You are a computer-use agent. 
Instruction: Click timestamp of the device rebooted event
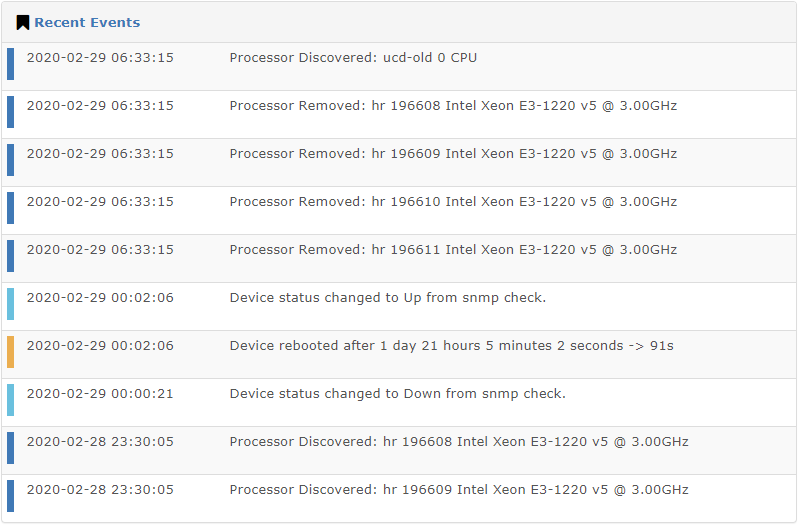(x=100, y=346)
